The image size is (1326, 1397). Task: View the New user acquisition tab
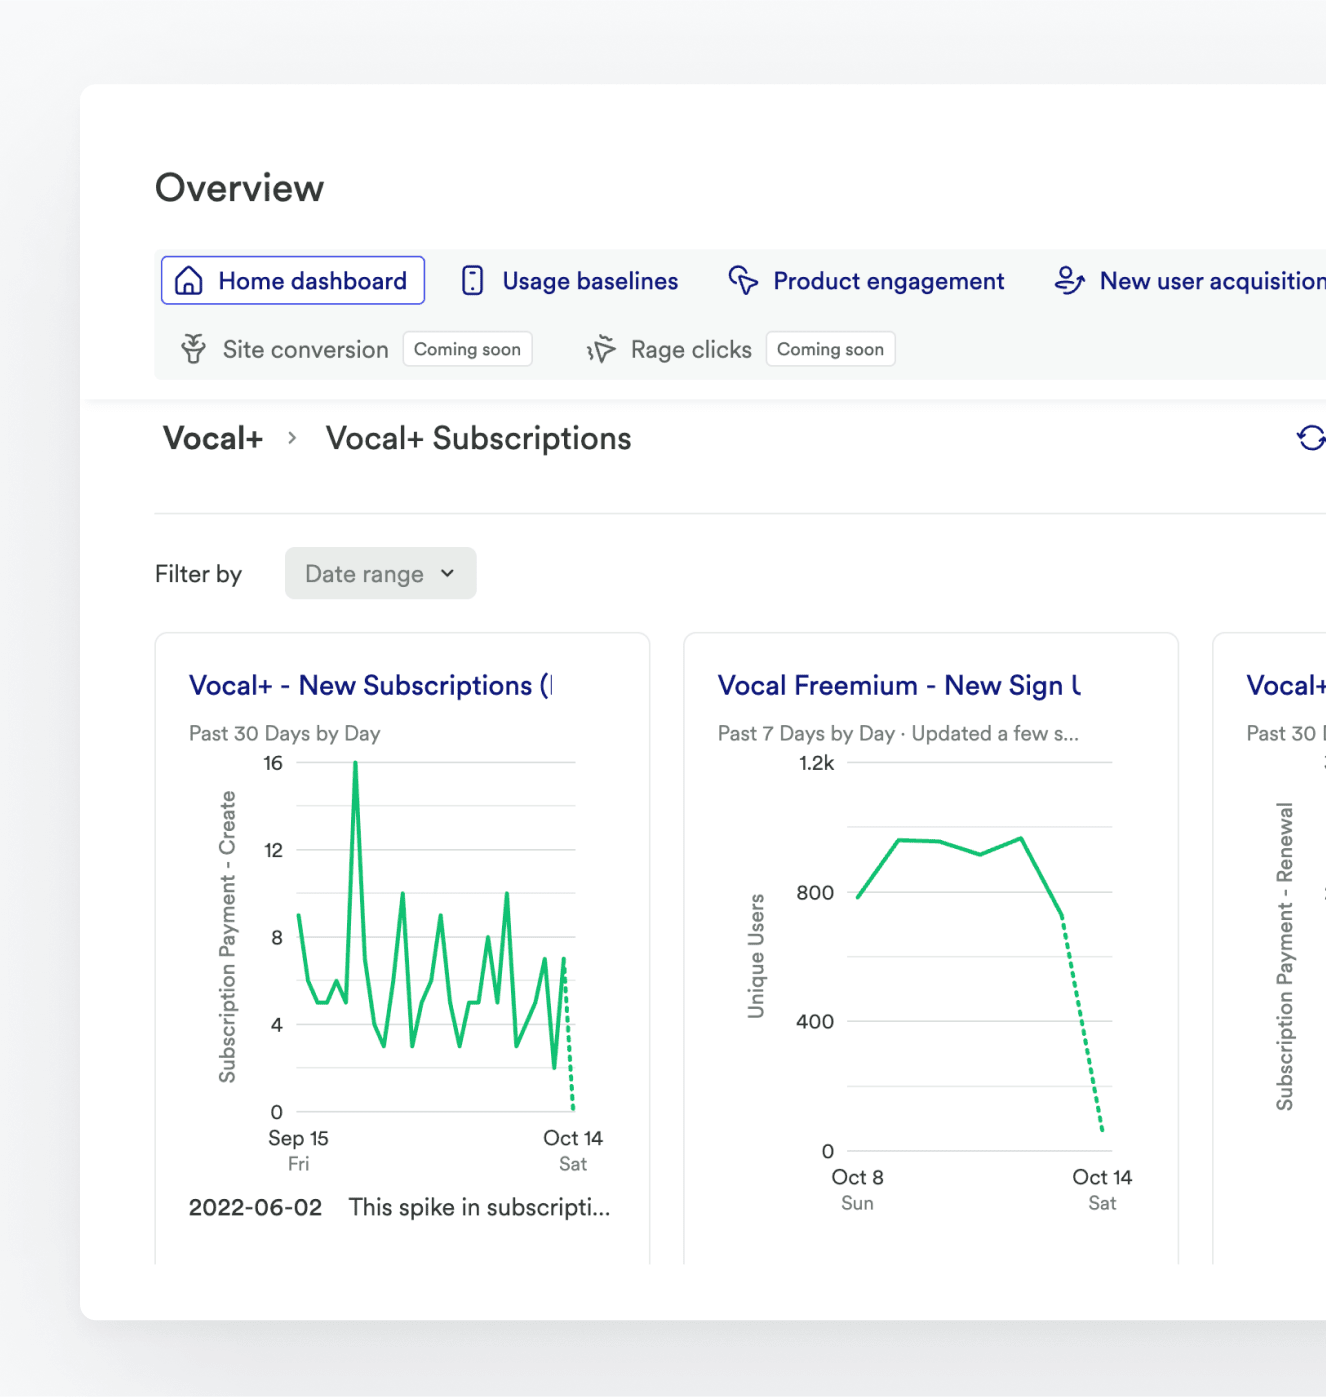click(1210, 281)
